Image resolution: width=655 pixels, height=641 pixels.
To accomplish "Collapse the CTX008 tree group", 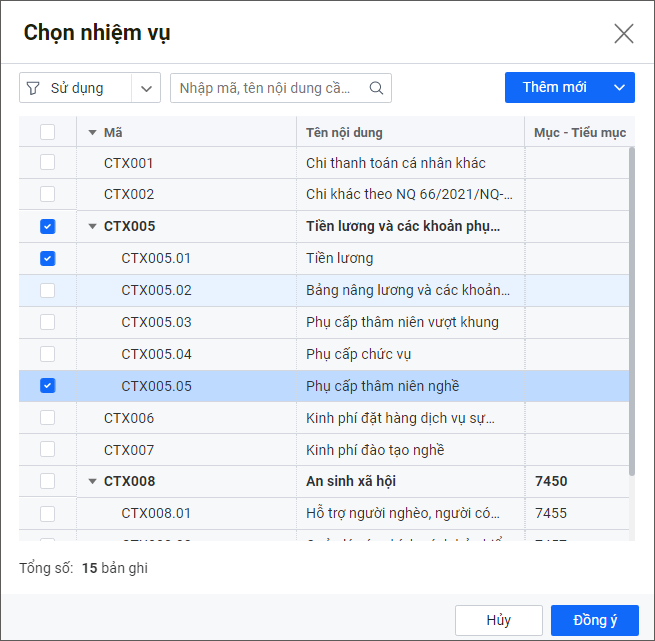I will pos(93,482).
